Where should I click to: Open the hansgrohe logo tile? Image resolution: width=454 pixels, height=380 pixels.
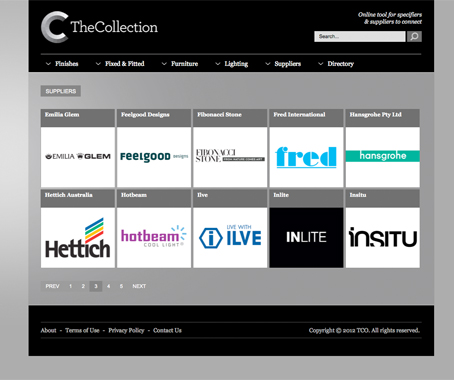[x=383, y=157]
